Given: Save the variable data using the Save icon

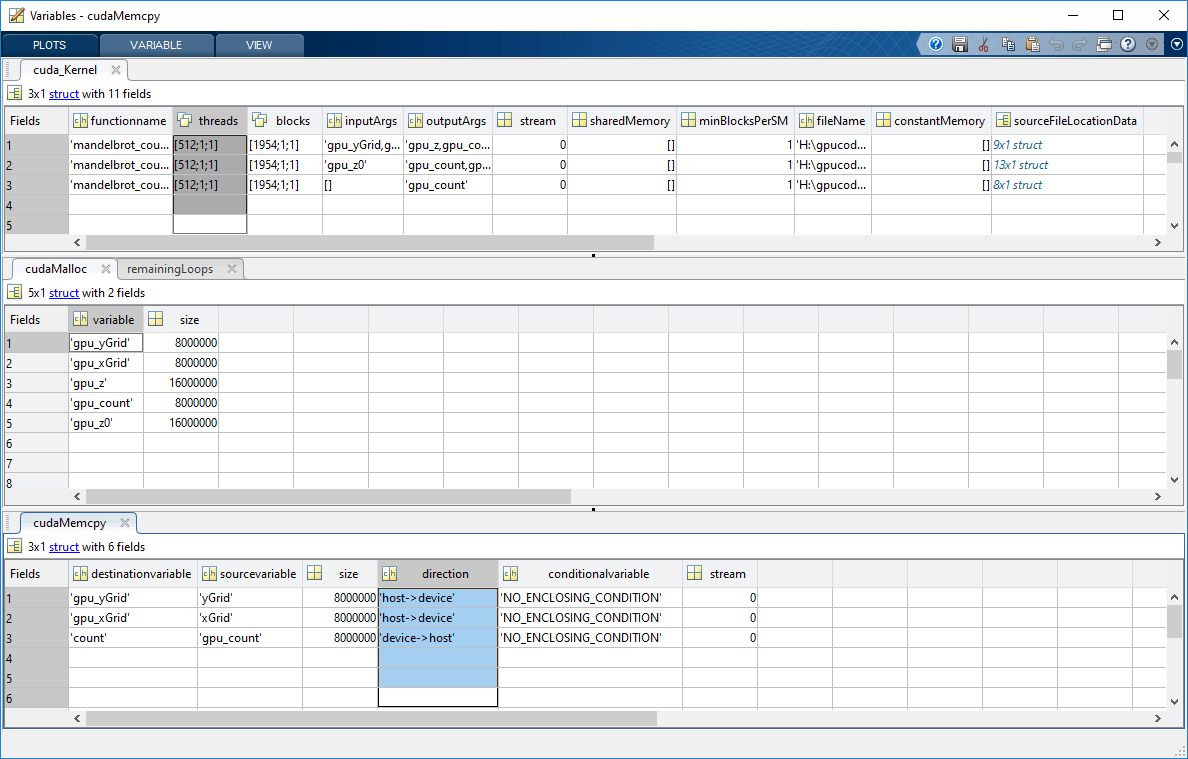Looking at the screenshot, I should pos(959,44).
